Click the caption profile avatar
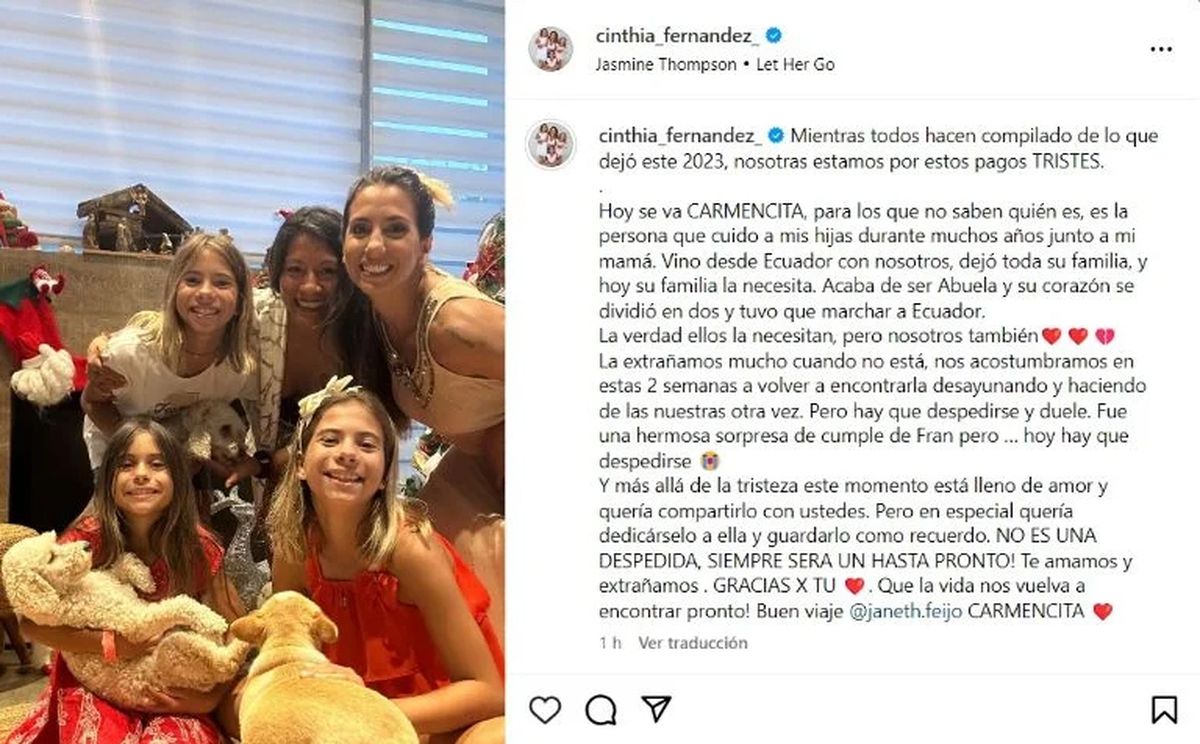This screenshot has width=1200, height=744. click(x=551, y=144)
